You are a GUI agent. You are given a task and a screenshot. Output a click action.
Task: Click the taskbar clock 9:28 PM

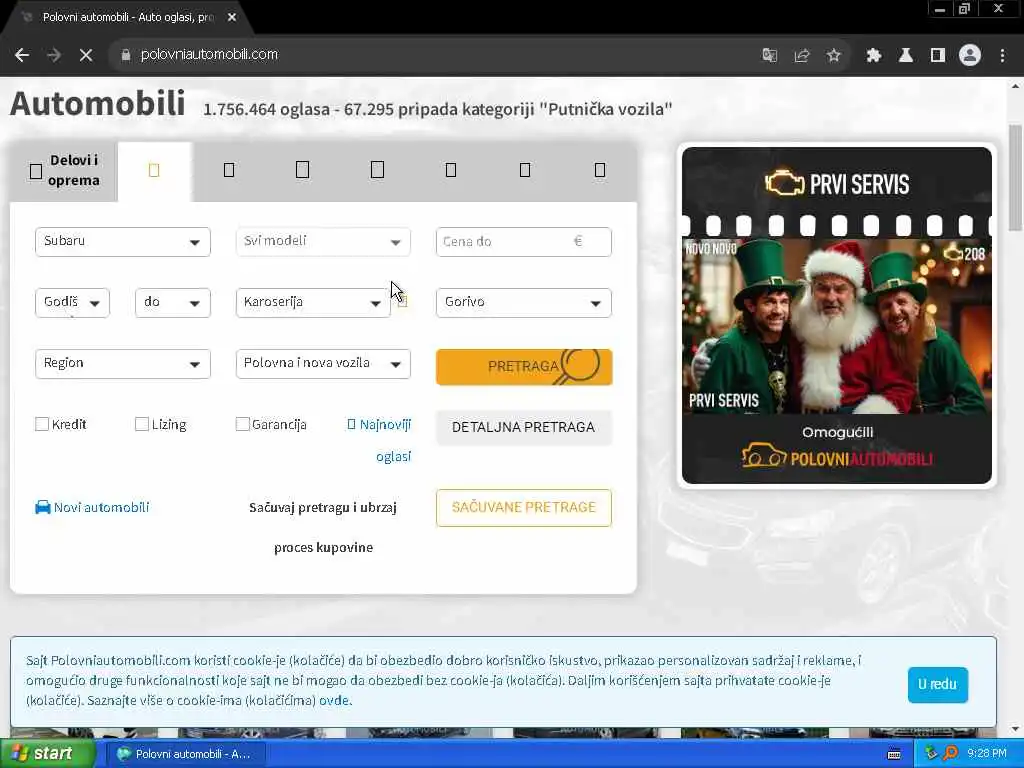click(987, 754)
